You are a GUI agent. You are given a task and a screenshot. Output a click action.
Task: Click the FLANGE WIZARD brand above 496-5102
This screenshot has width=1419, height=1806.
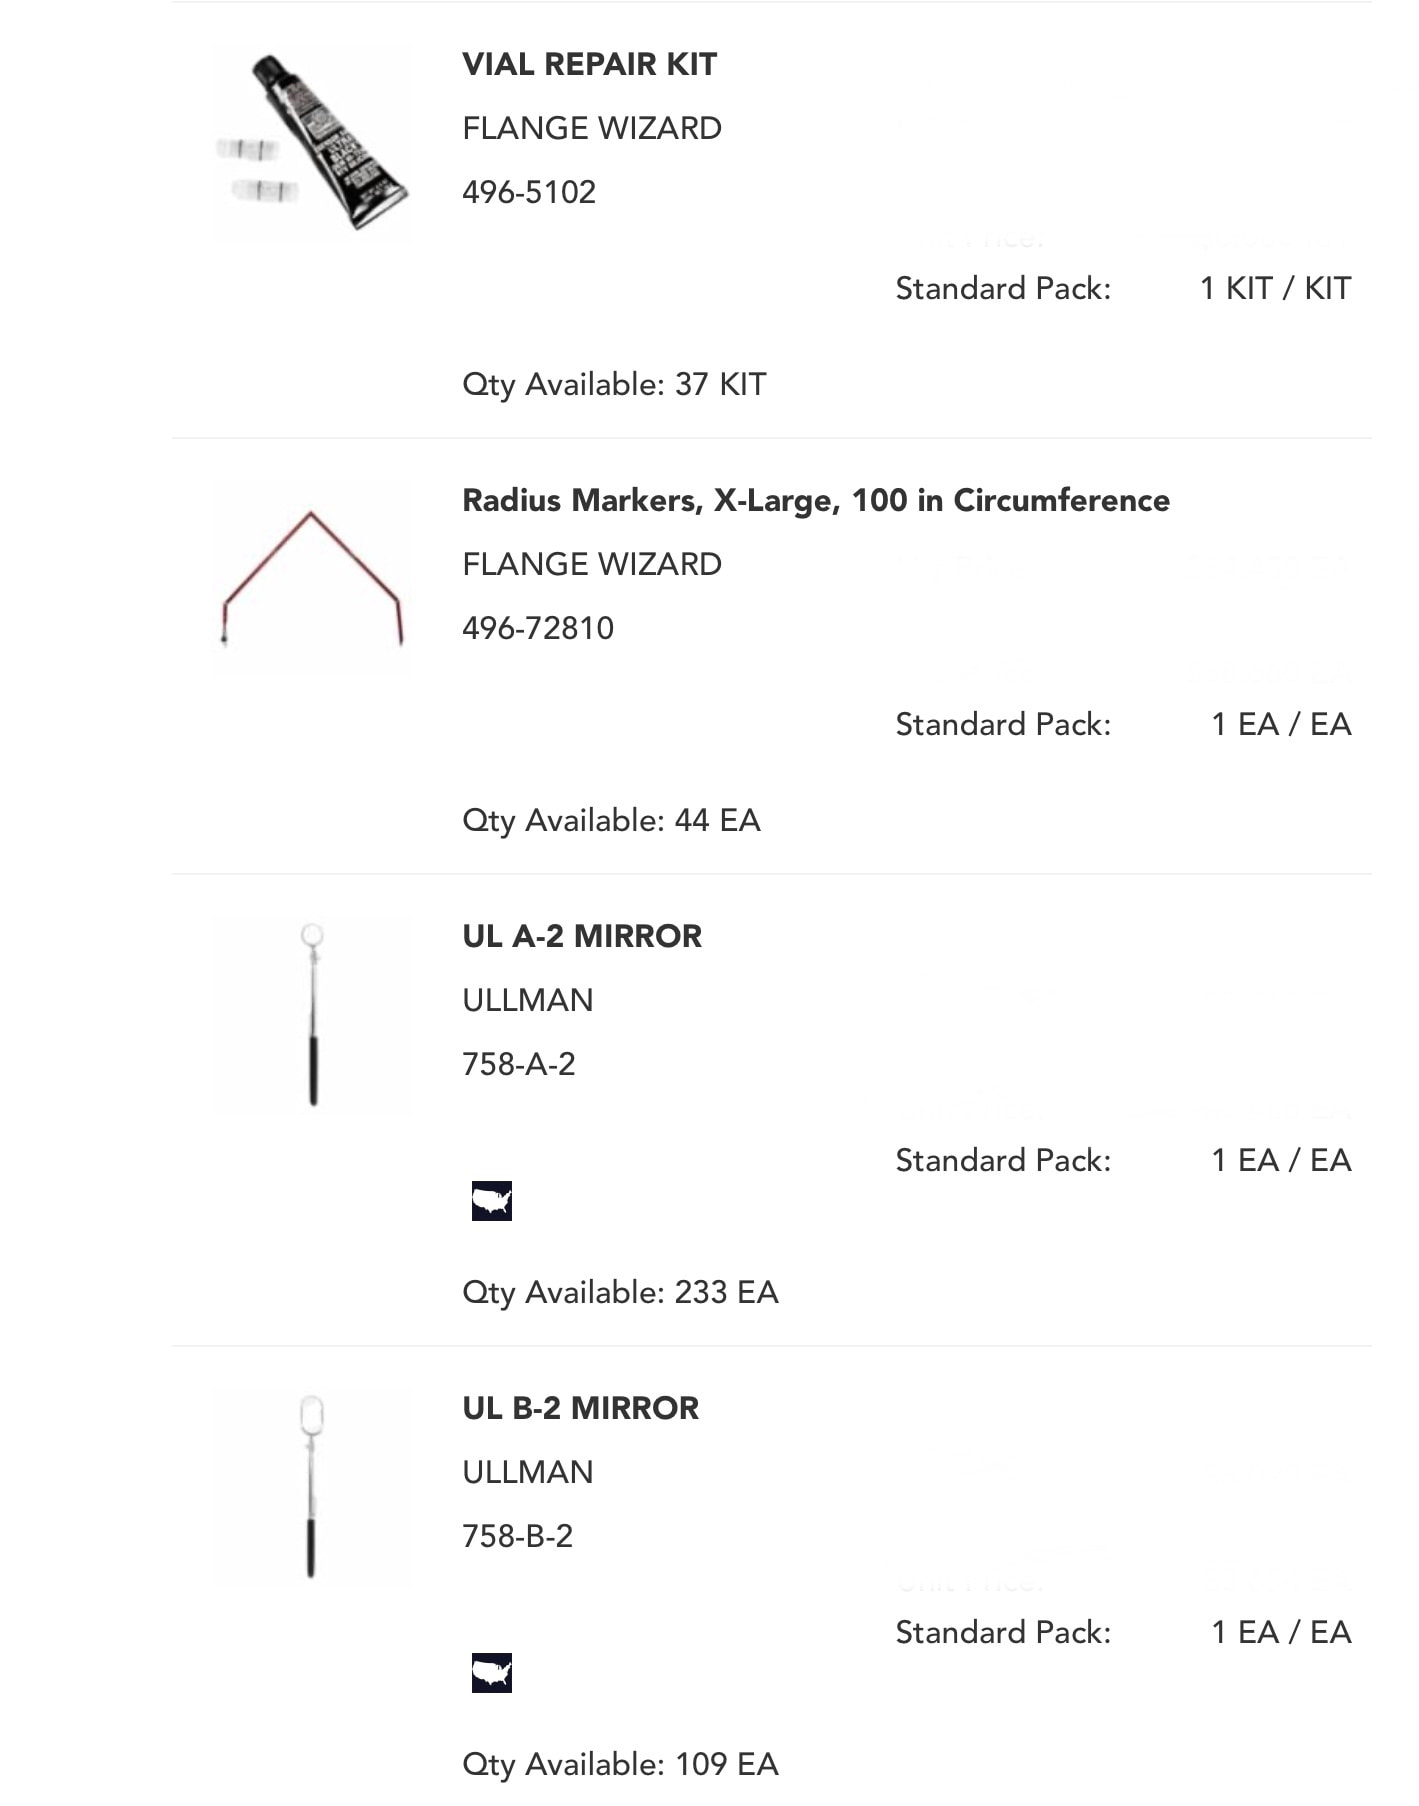click(x=592, y=128)
